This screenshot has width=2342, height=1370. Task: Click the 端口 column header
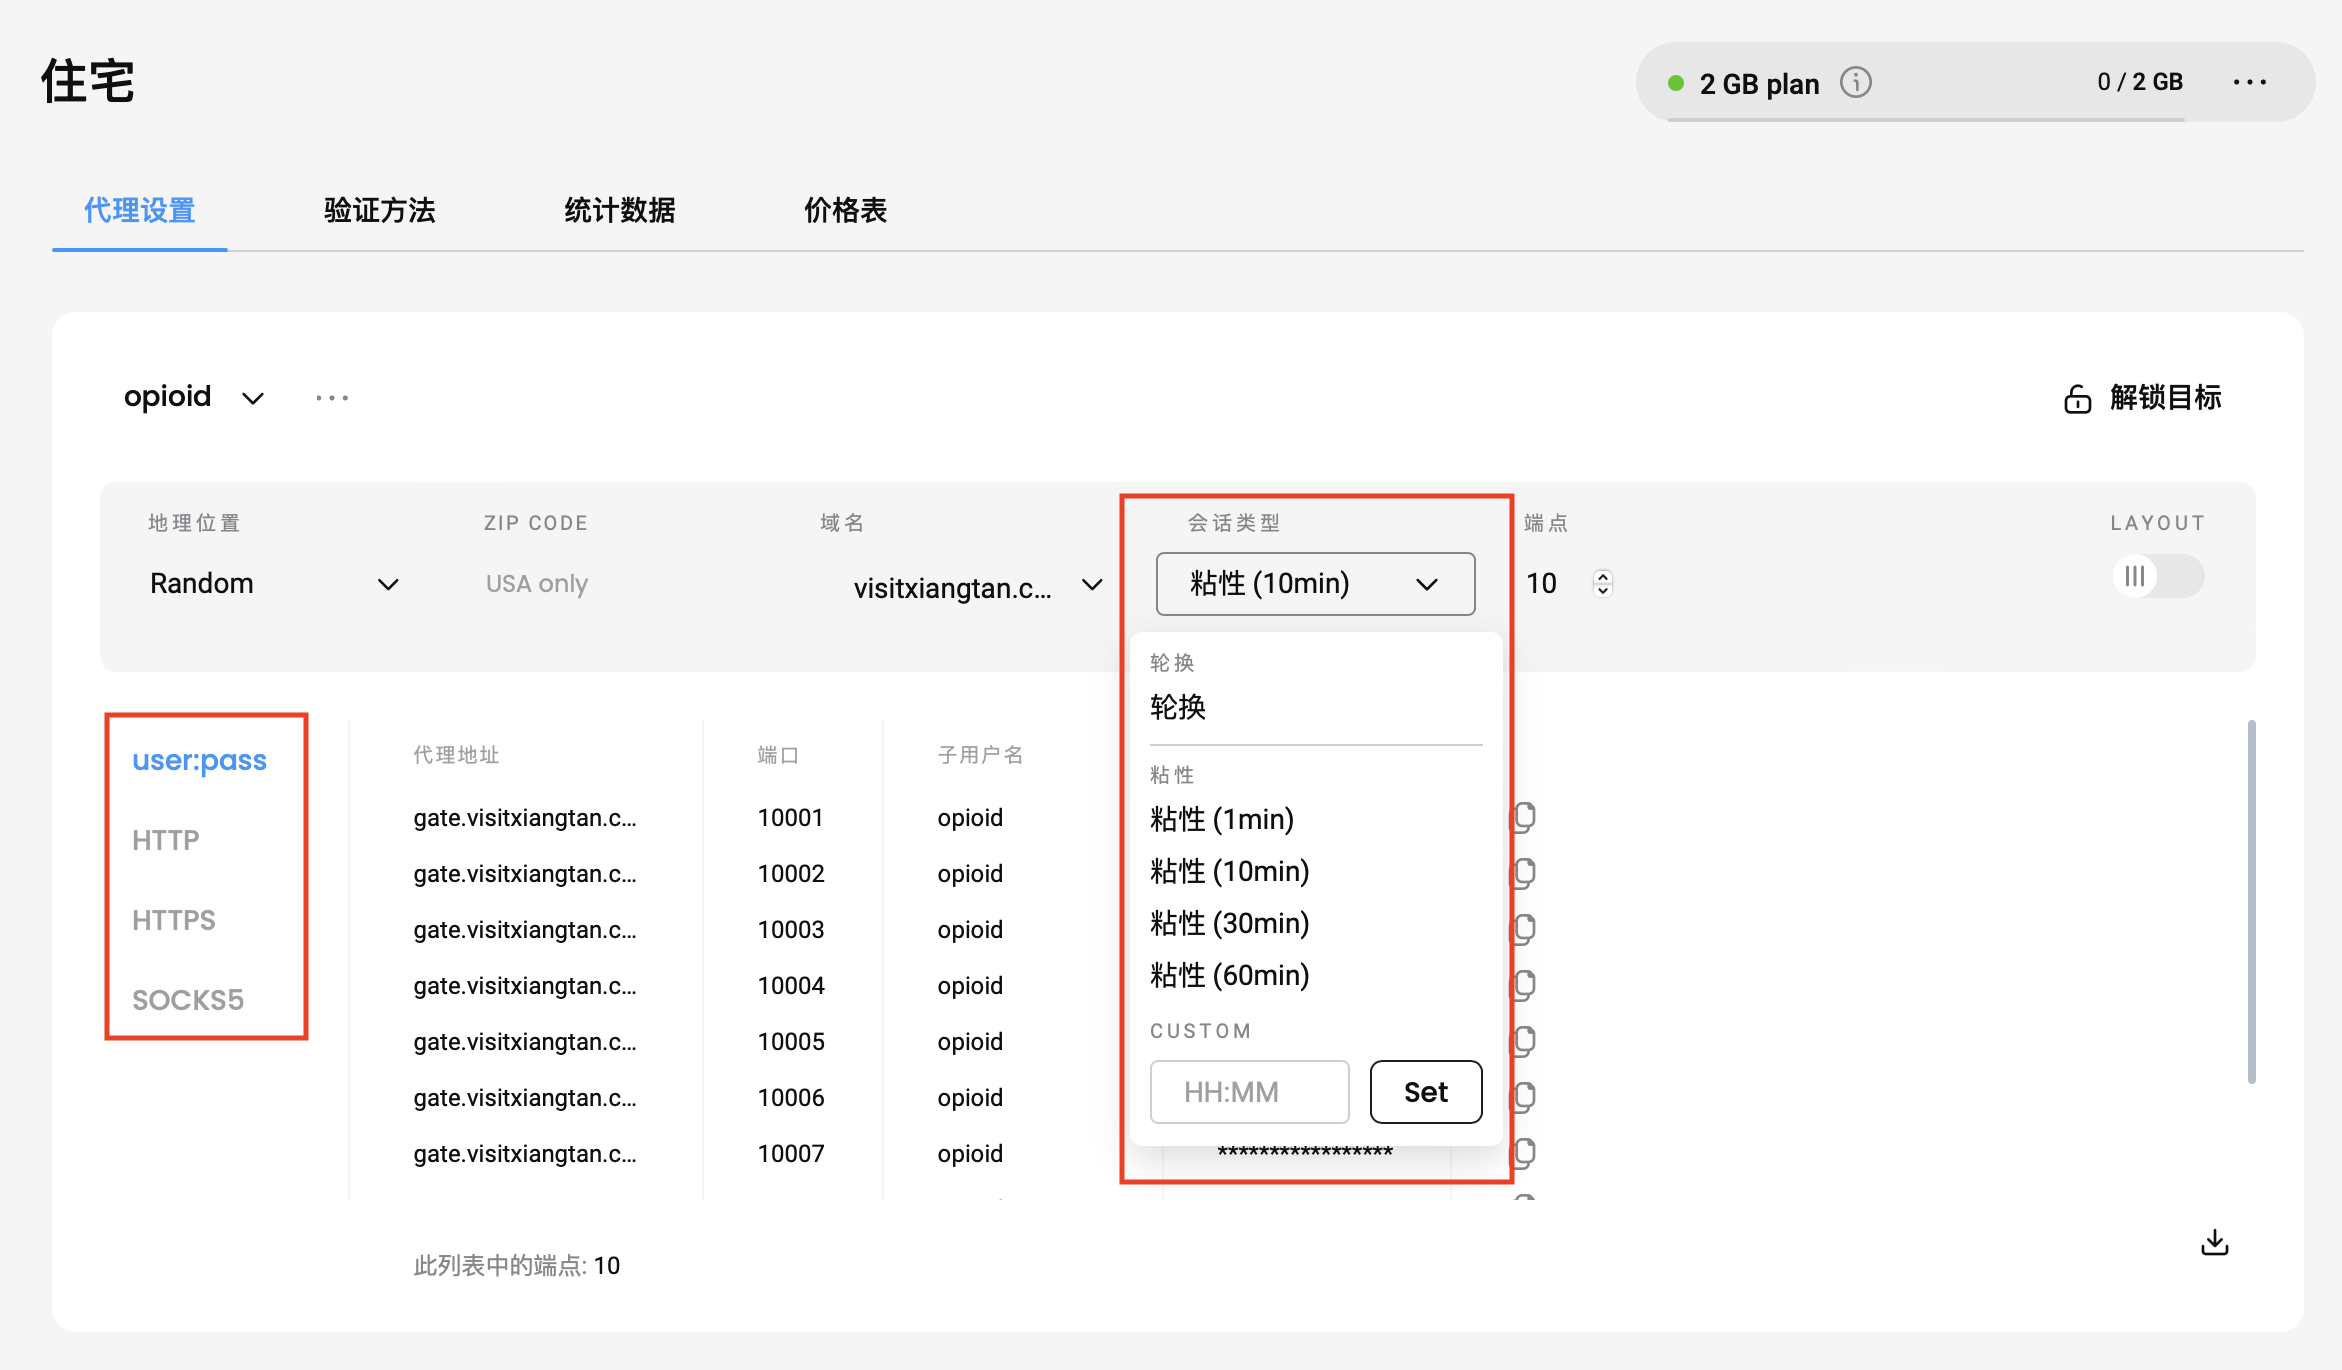tap(778, 755)
